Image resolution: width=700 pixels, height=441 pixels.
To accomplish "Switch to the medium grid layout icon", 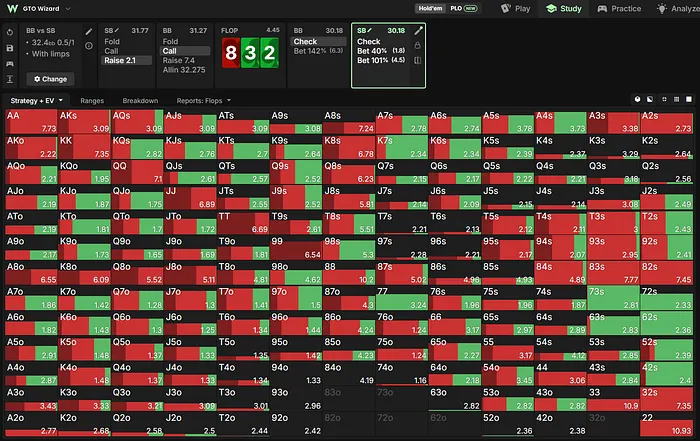I will click(676, 99).
